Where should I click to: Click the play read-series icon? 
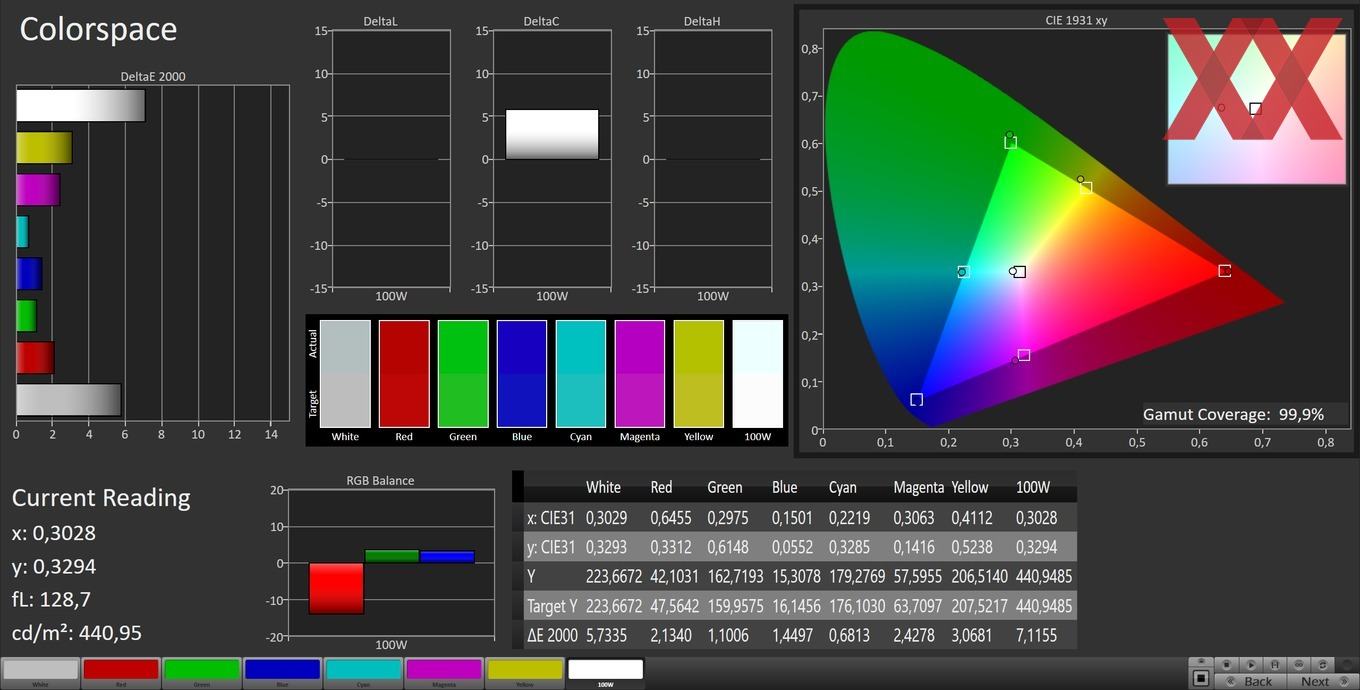pyautogui.click(x=1251, y=664)
